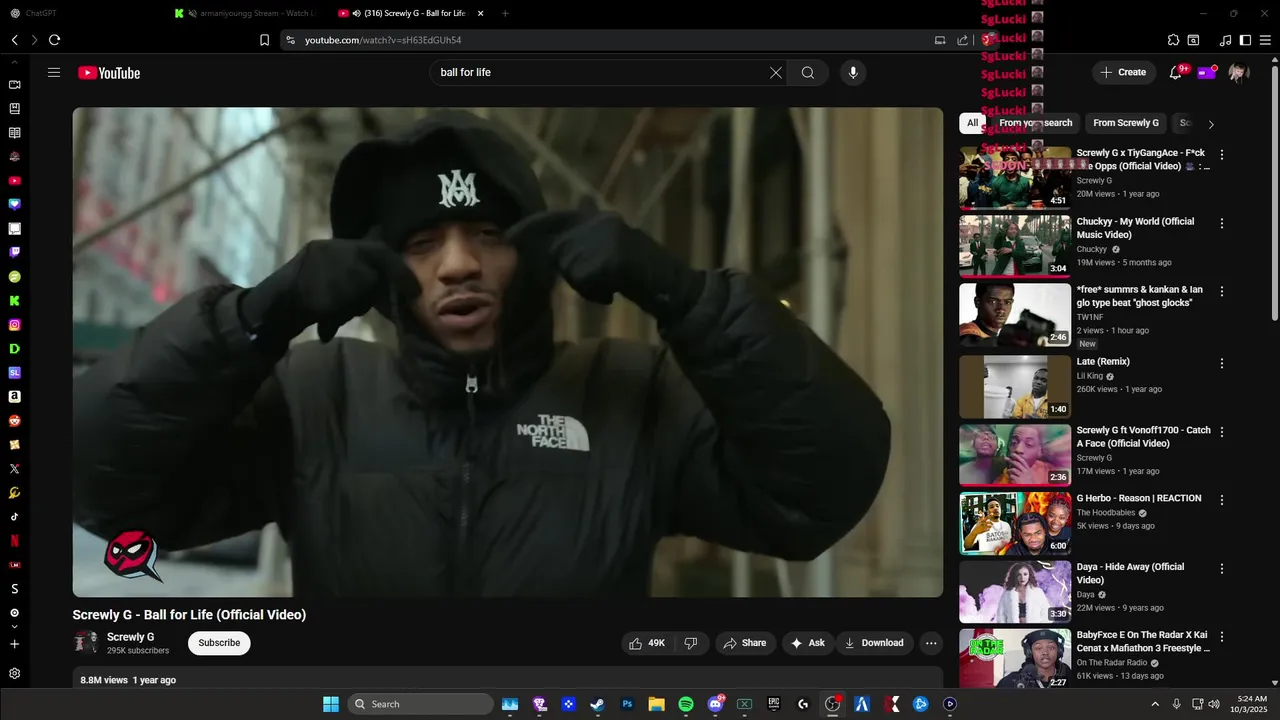1280x720 pixels.
Task: Open Late (Remix) video thumbnail
Action: coord(1015,386)
